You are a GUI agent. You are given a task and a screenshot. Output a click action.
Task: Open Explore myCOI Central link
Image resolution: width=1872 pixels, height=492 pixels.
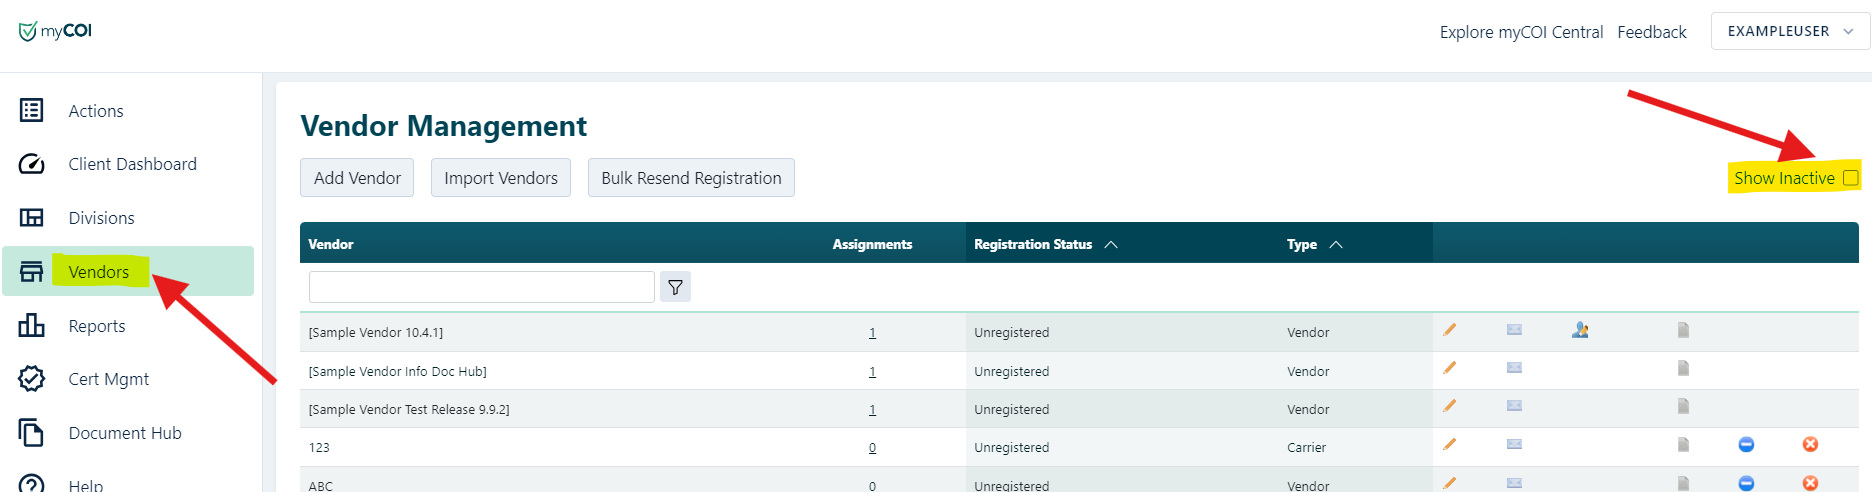[1521, 32]
